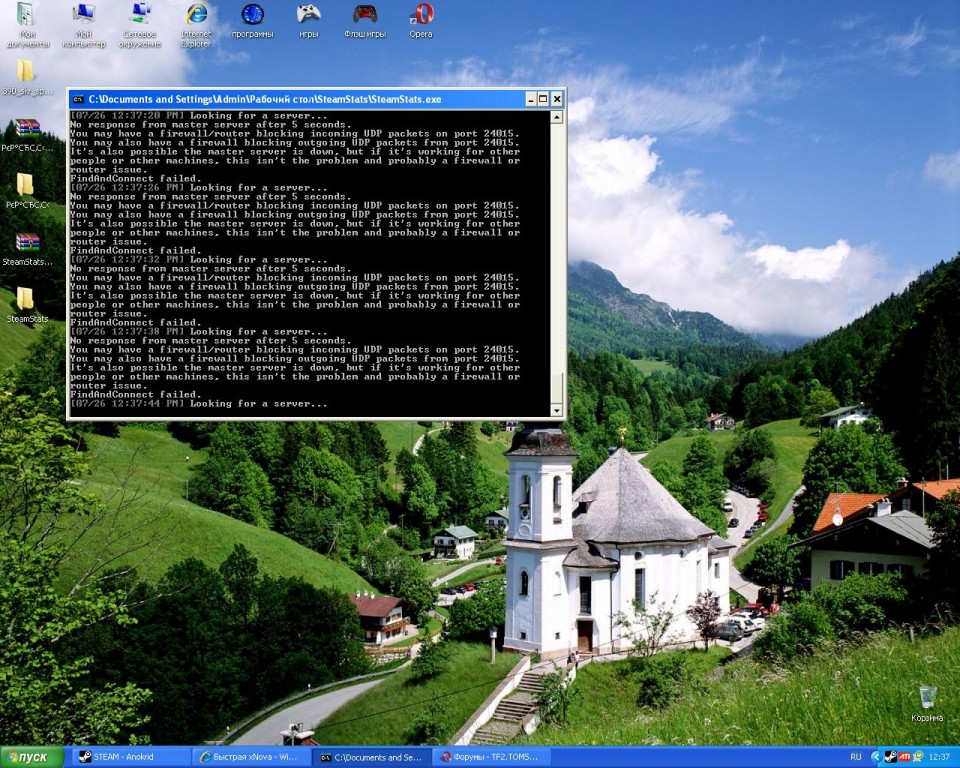The width and height of the screenshot is (960, 768).
Task: Open the RU language indicator in the tray
Action: (x=855, y=757)
